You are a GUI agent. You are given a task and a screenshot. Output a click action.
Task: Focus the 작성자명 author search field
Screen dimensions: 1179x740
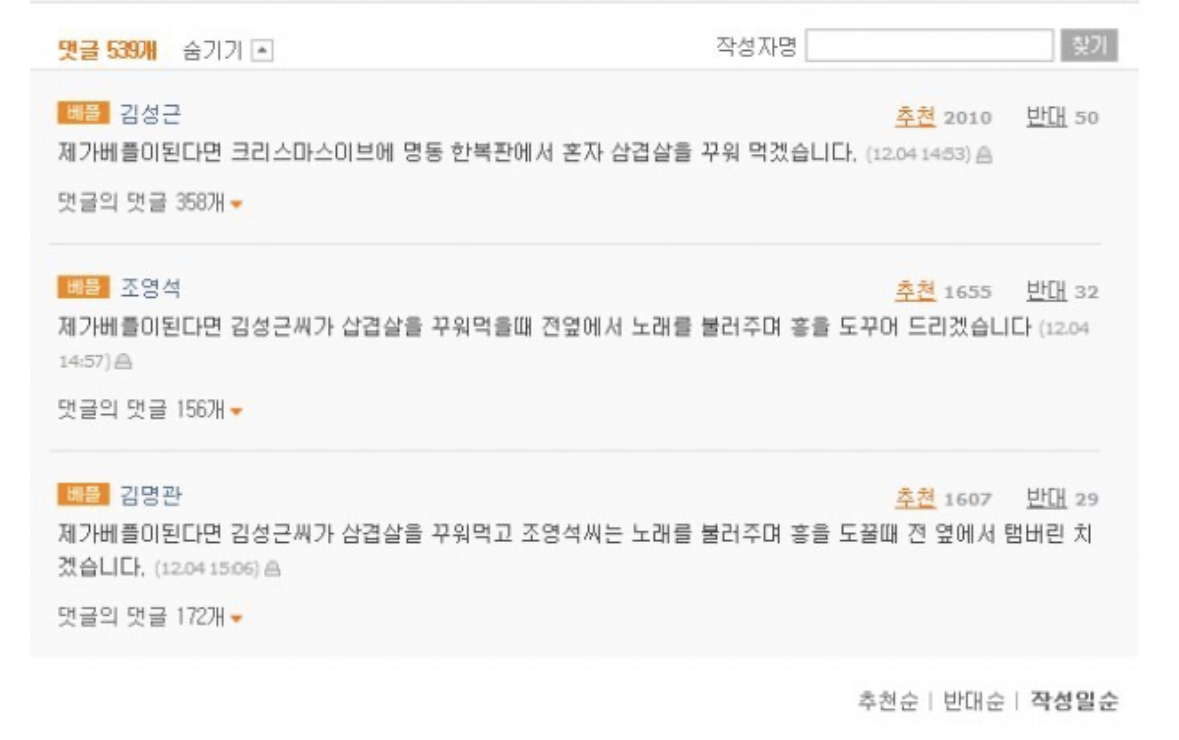pyautogui.click(x=929, y=46)
